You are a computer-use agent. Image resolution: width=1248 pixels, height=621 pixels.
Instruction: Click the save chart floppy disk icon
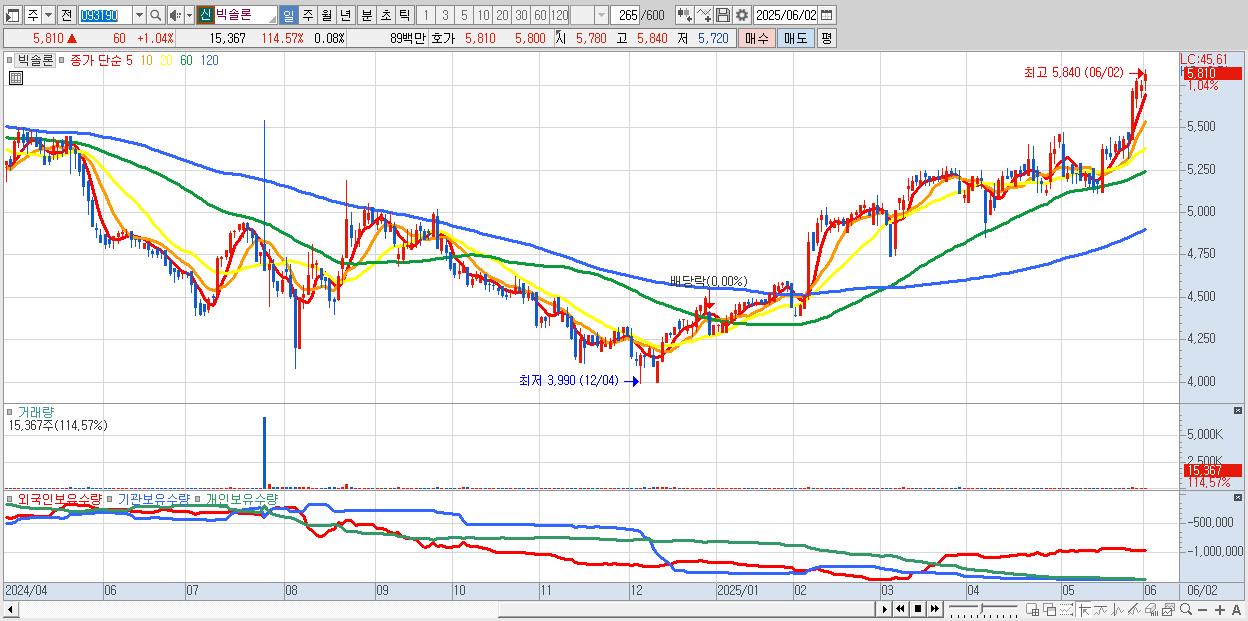(x=723, y=15)
